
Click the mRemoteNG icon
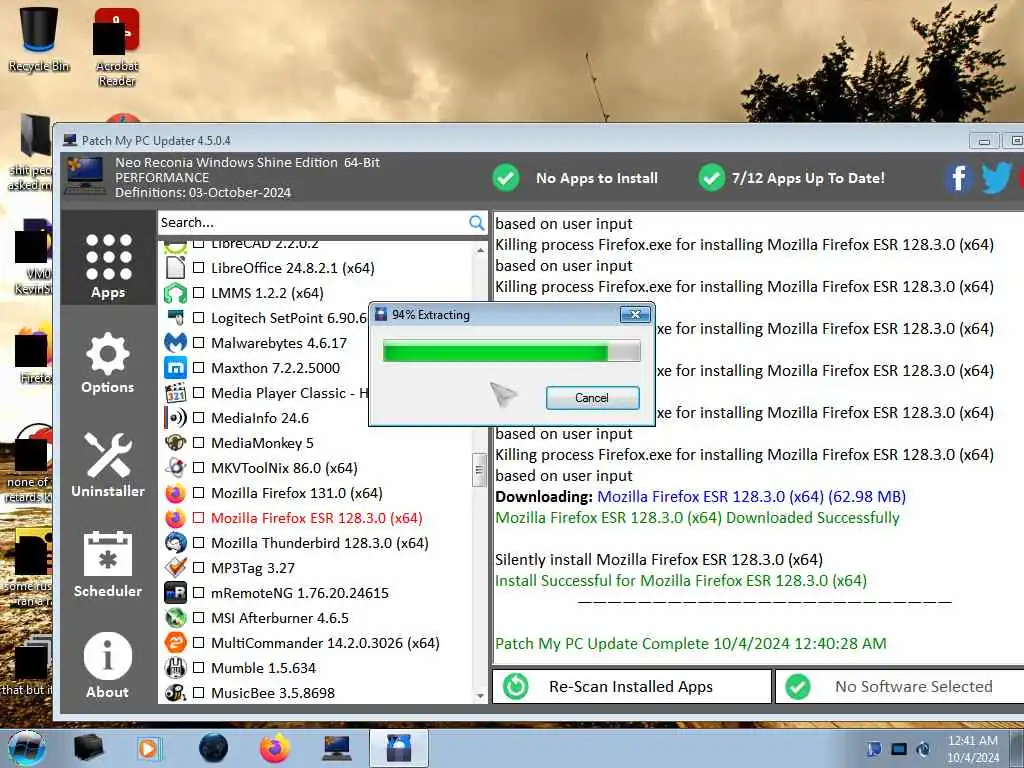[x=175, y=592]
